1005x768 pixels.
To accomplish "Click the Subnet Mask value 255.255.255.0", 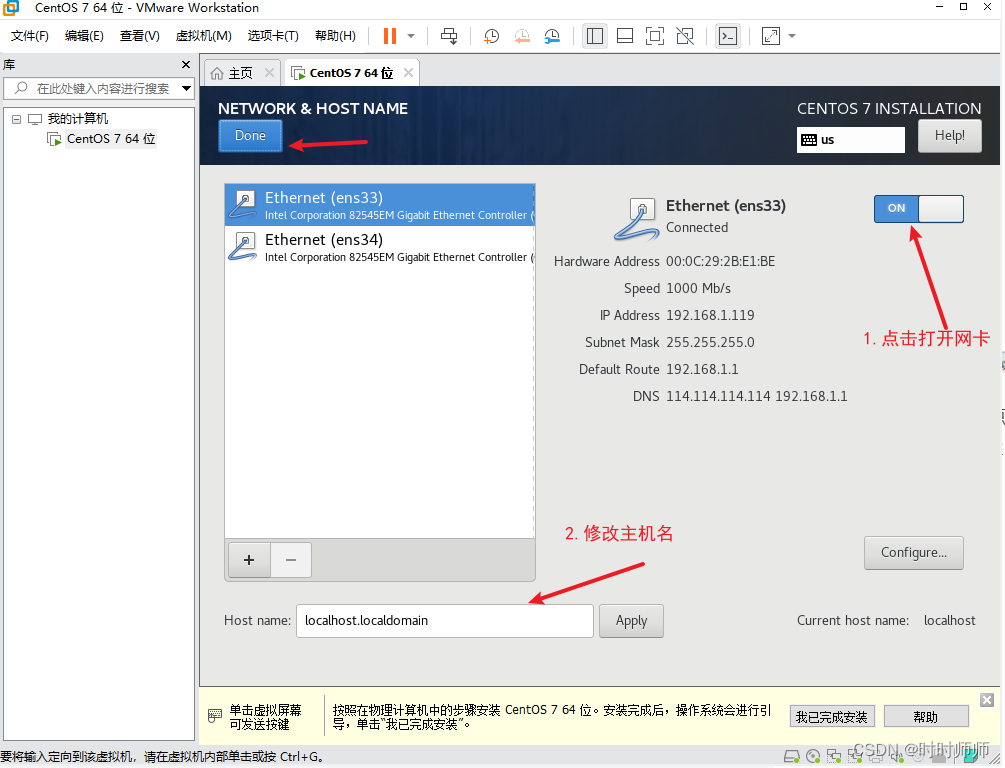I will 710,342.
